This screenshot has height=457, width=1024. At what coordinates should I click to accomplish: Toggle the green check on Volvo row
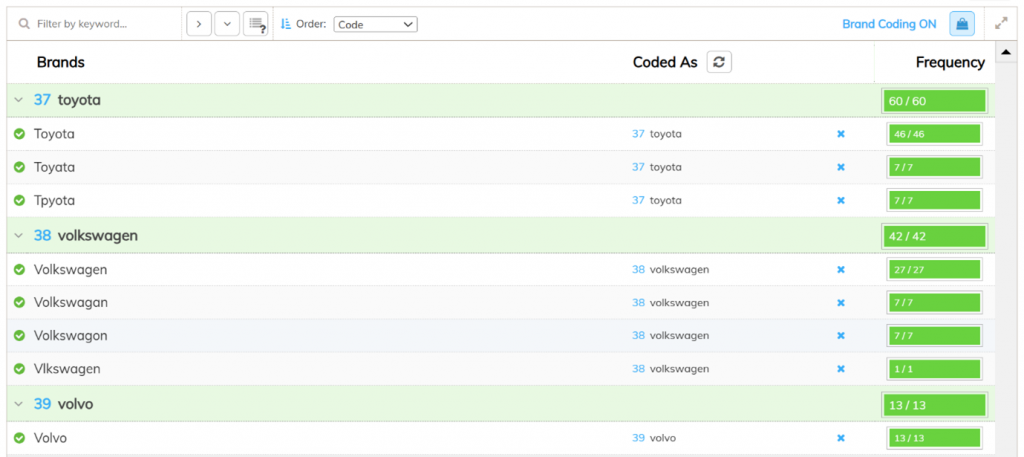pyautogui.click(x=20, y=438)
